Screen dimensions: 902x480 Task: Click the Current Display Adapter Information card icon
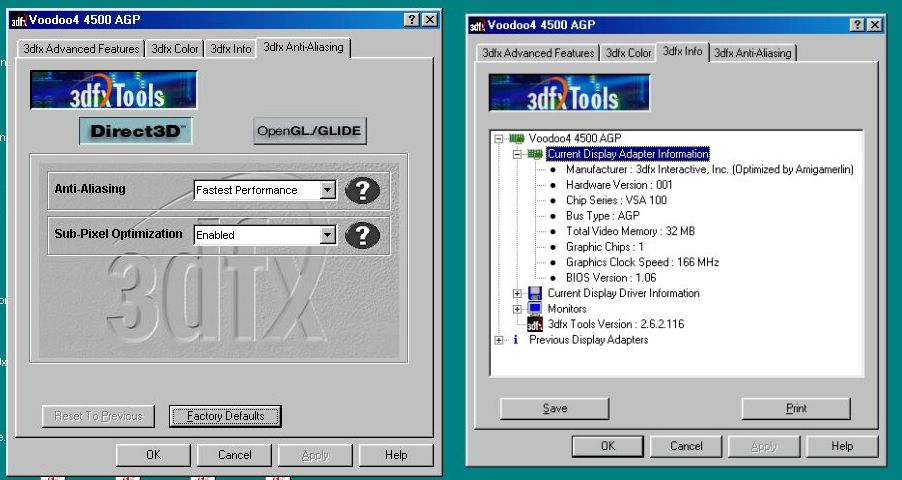click(x=535, y=154)
